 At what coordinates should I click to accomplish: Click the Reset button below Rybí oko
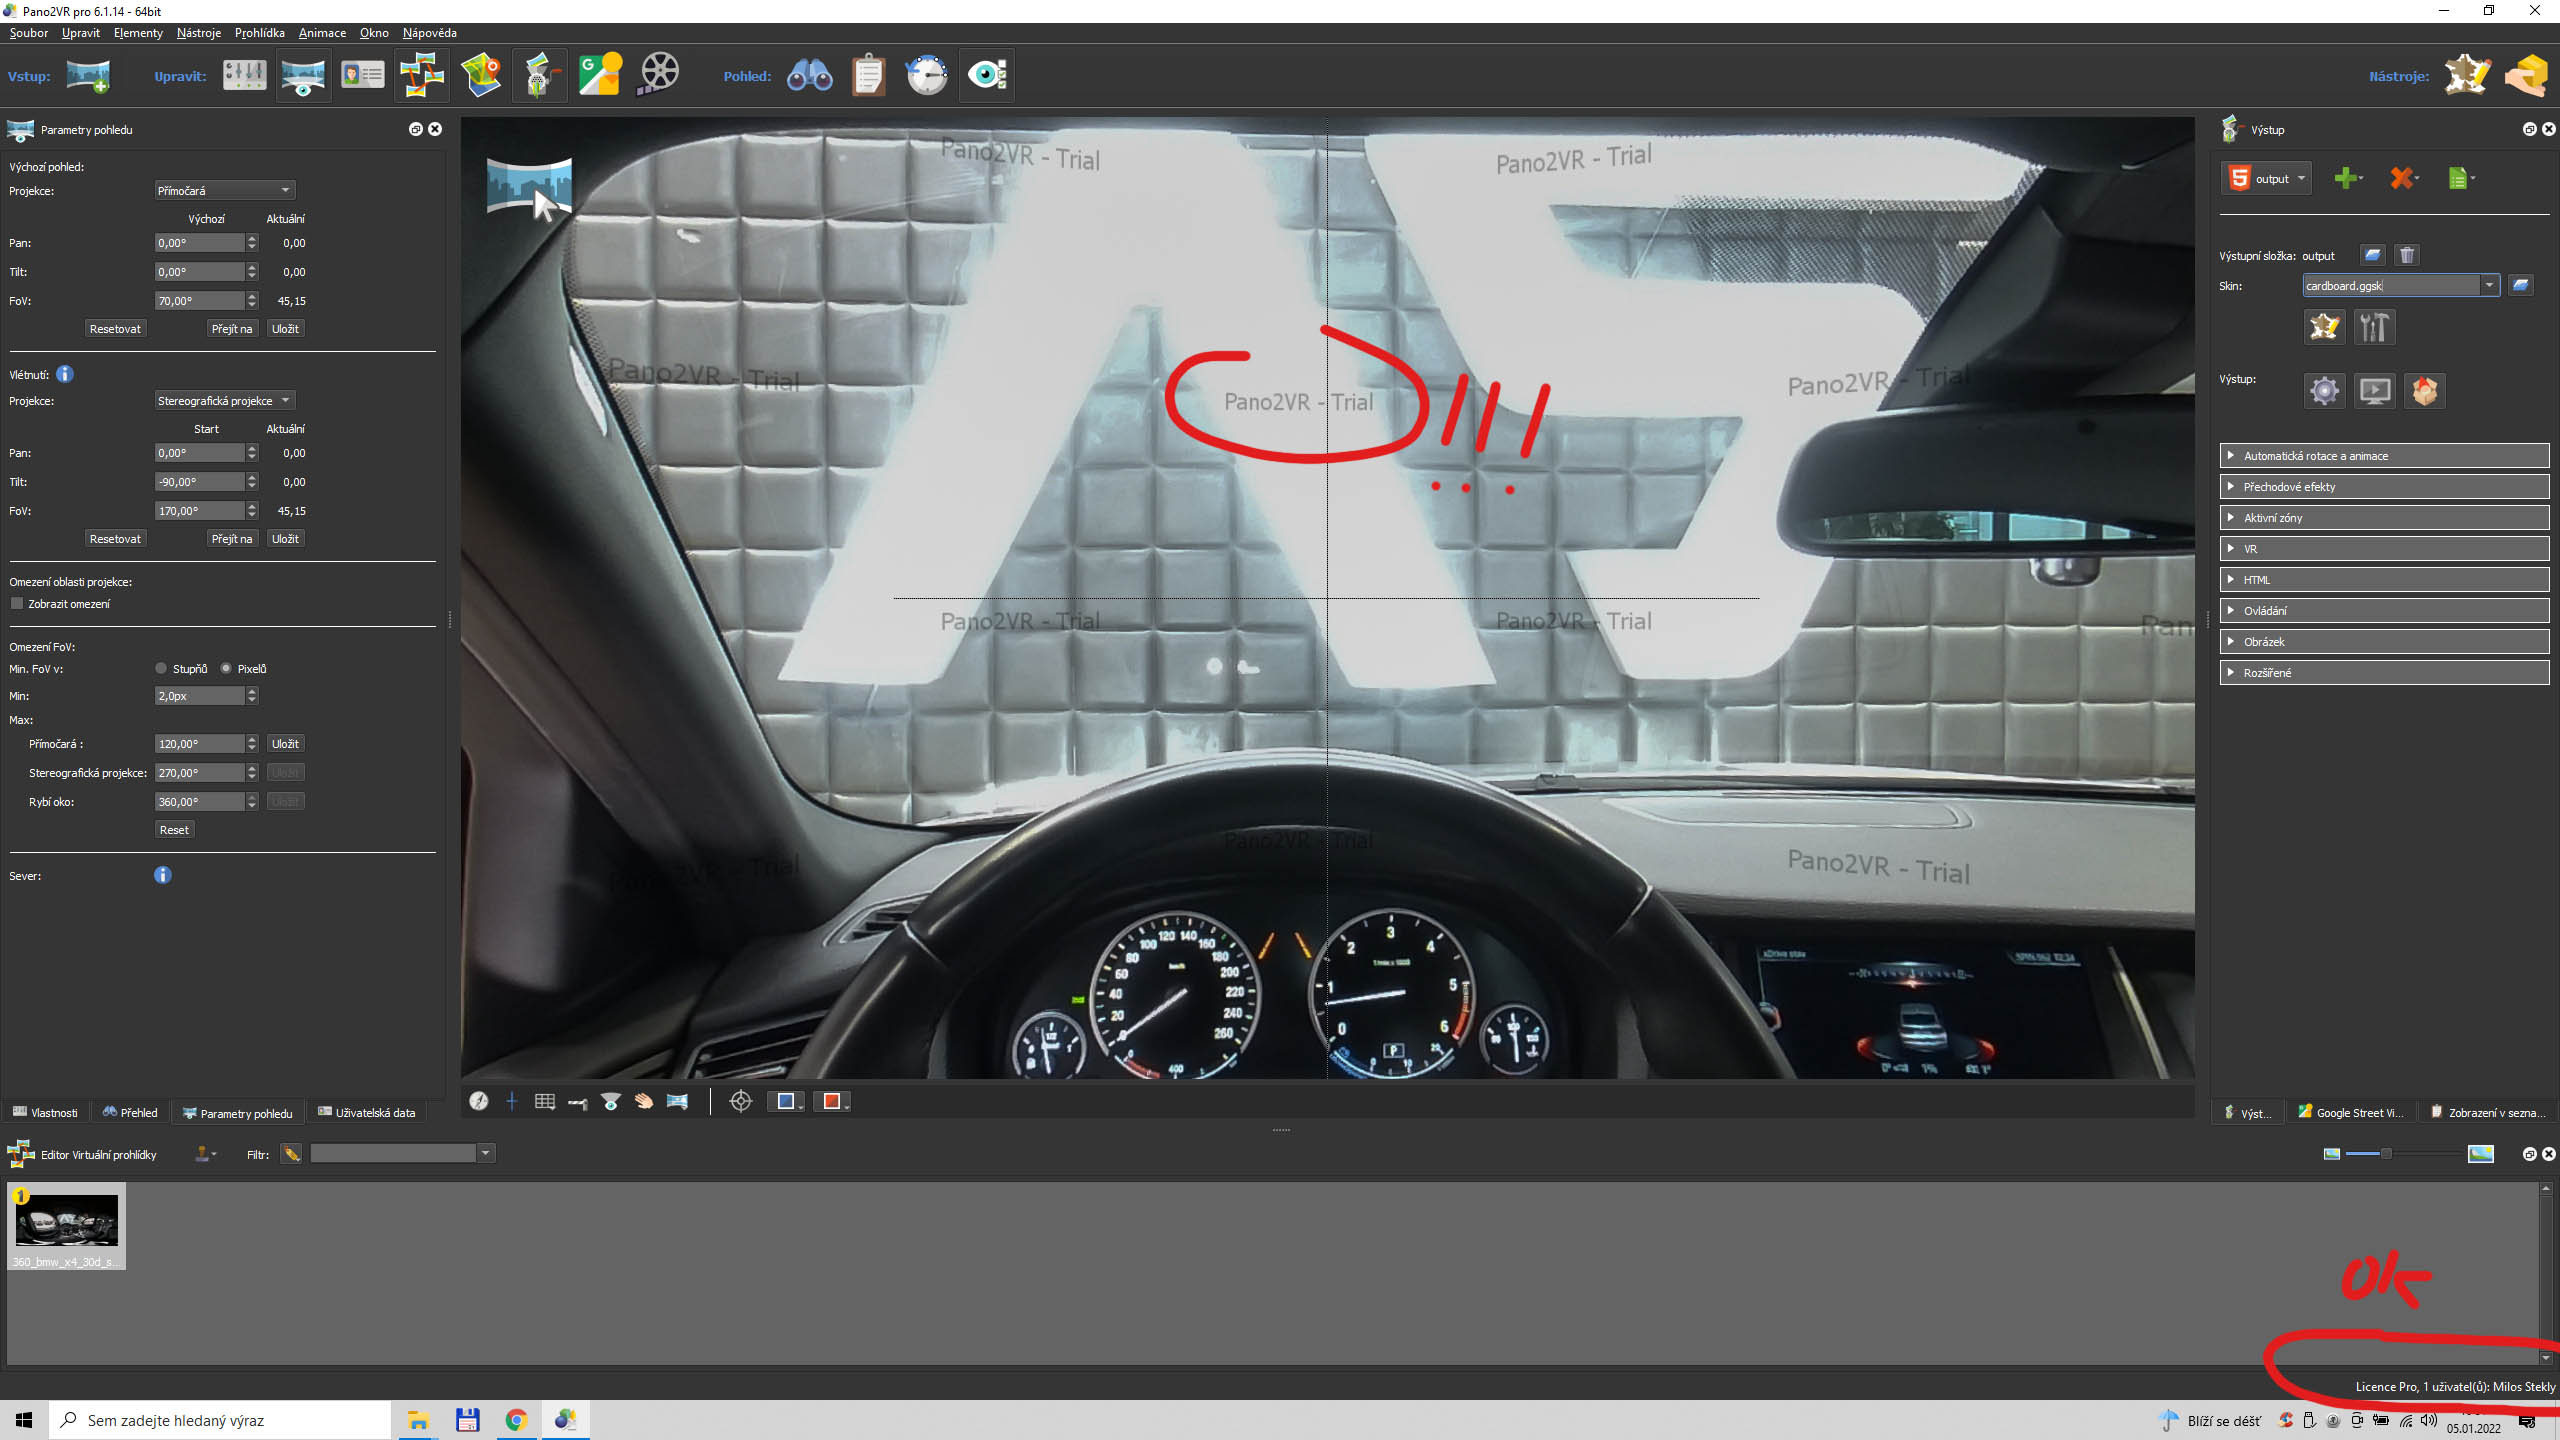pos(174,829)
